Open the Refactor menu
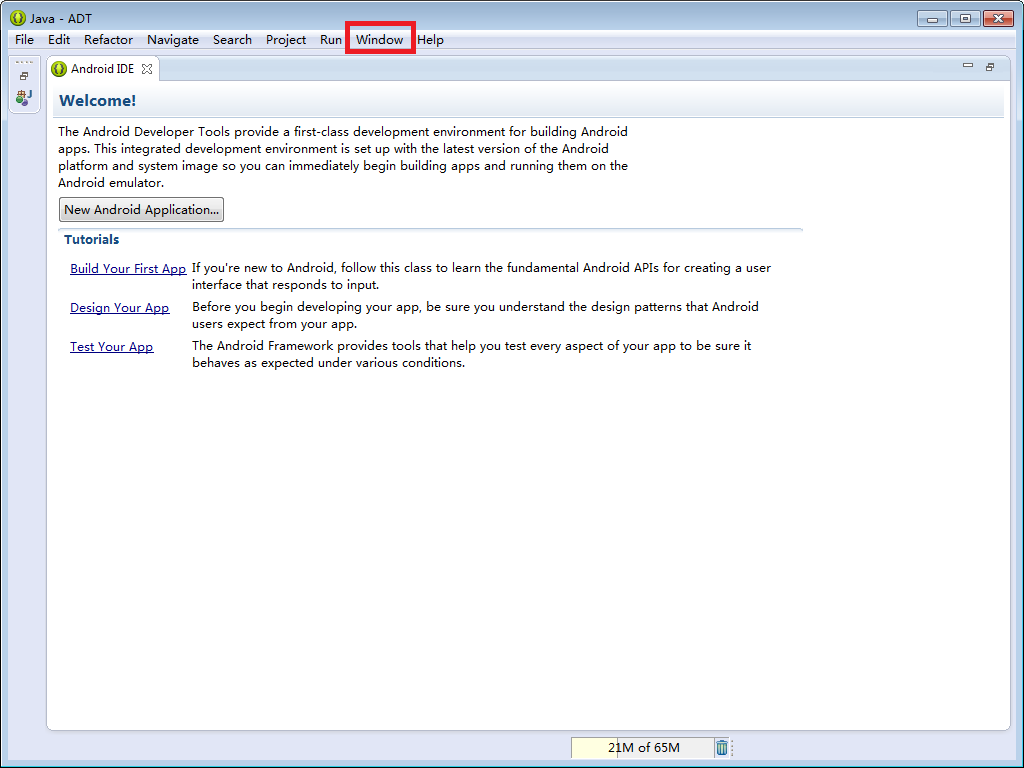The width and height of the screenshot is (1024, 768). pyautogui.click(x=108, y=40)
